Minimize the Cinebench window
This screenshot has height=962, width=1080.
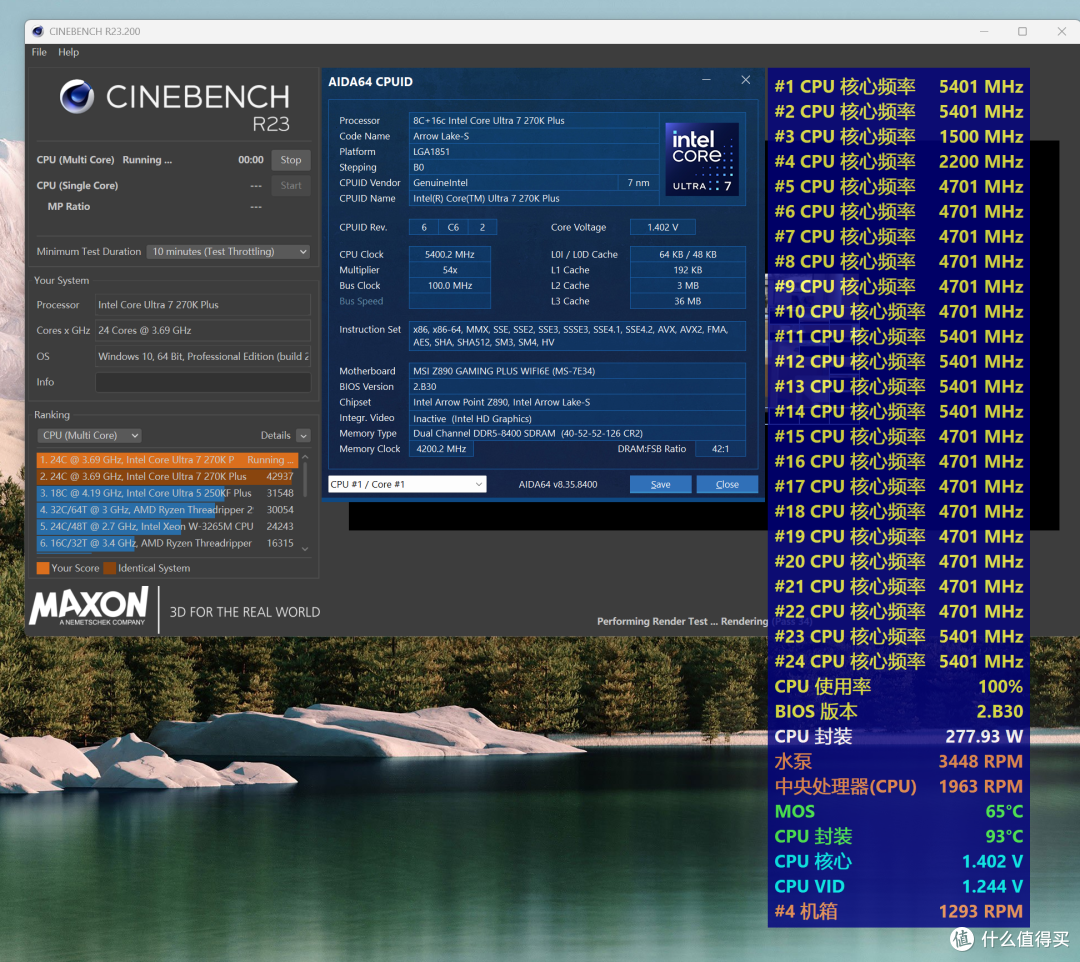(x=984, y=31)
